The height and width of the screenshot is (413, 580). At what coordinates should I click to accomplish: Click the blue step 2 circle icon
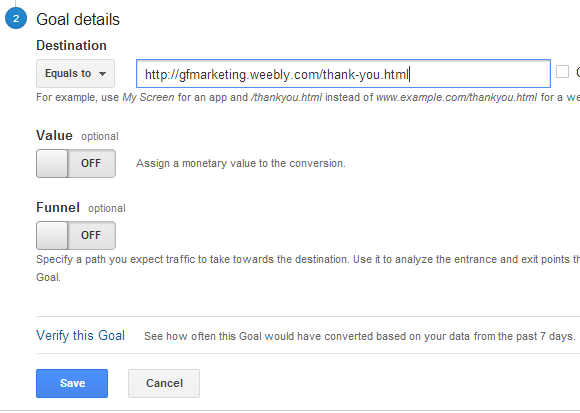point(16,18)
